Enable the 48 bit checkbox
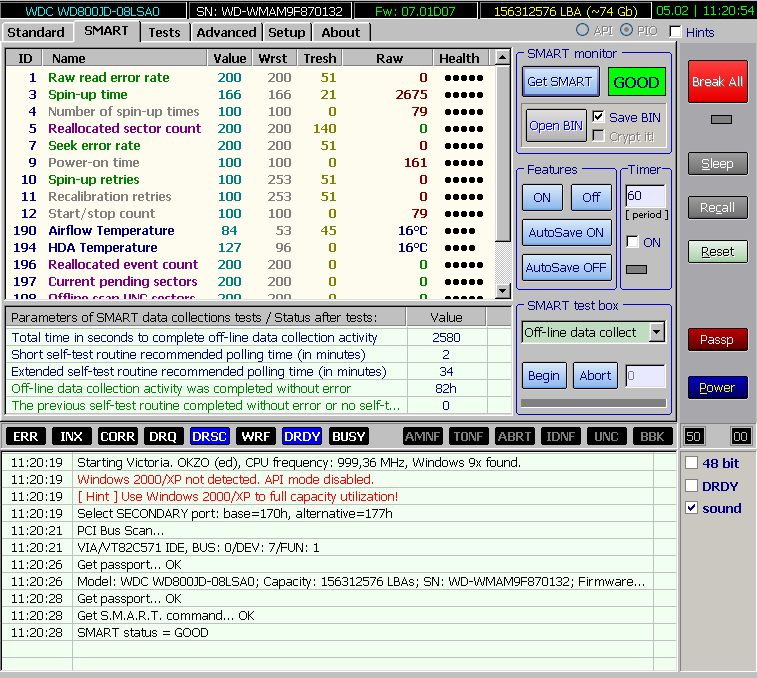This screenshot has height=678, width=757. pos(691,463)
